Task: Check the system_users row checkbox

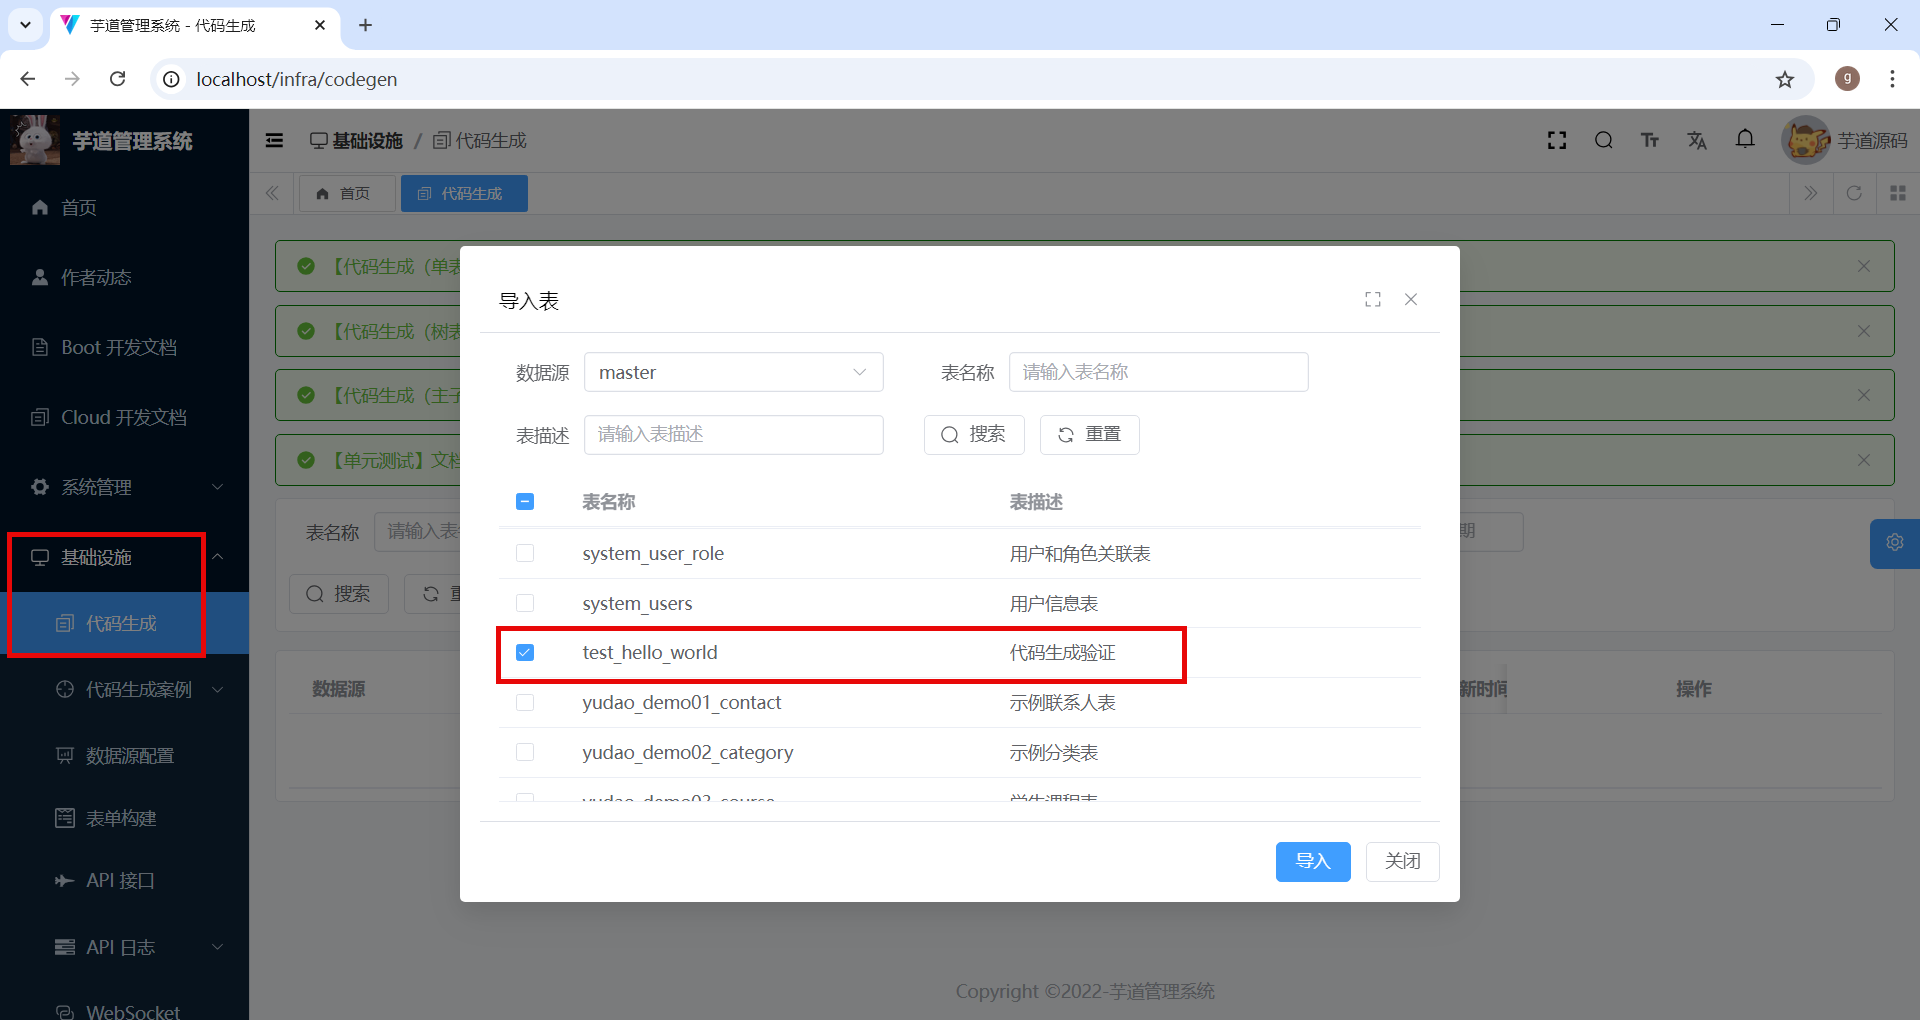Action: (x=525, y=603)
